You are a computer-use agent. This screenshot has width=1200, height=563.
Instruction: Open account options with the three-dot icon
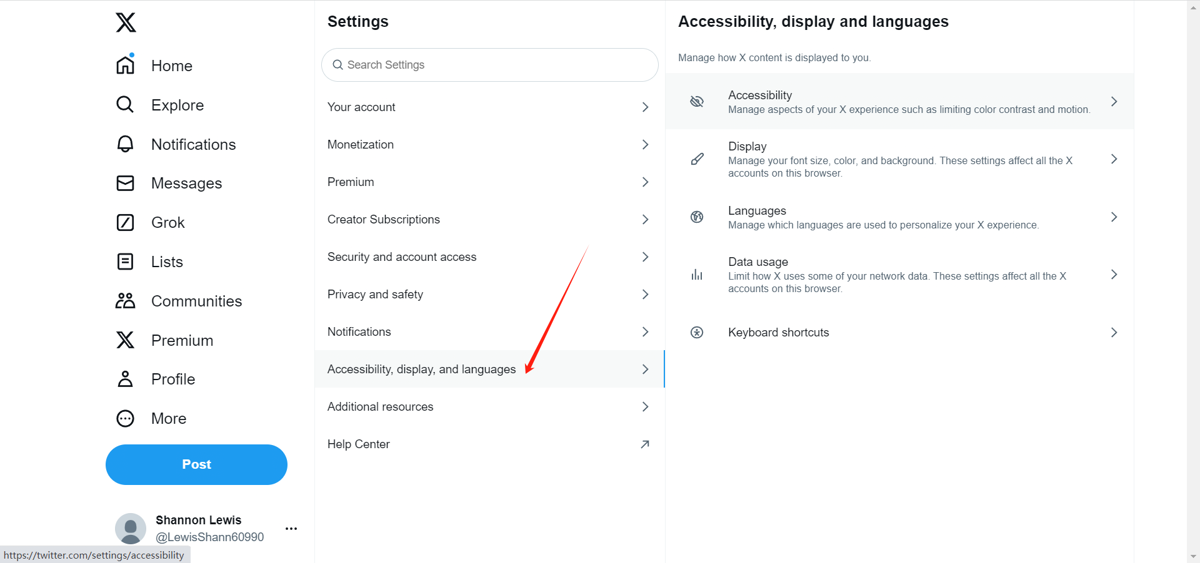[x=291, y=528]
